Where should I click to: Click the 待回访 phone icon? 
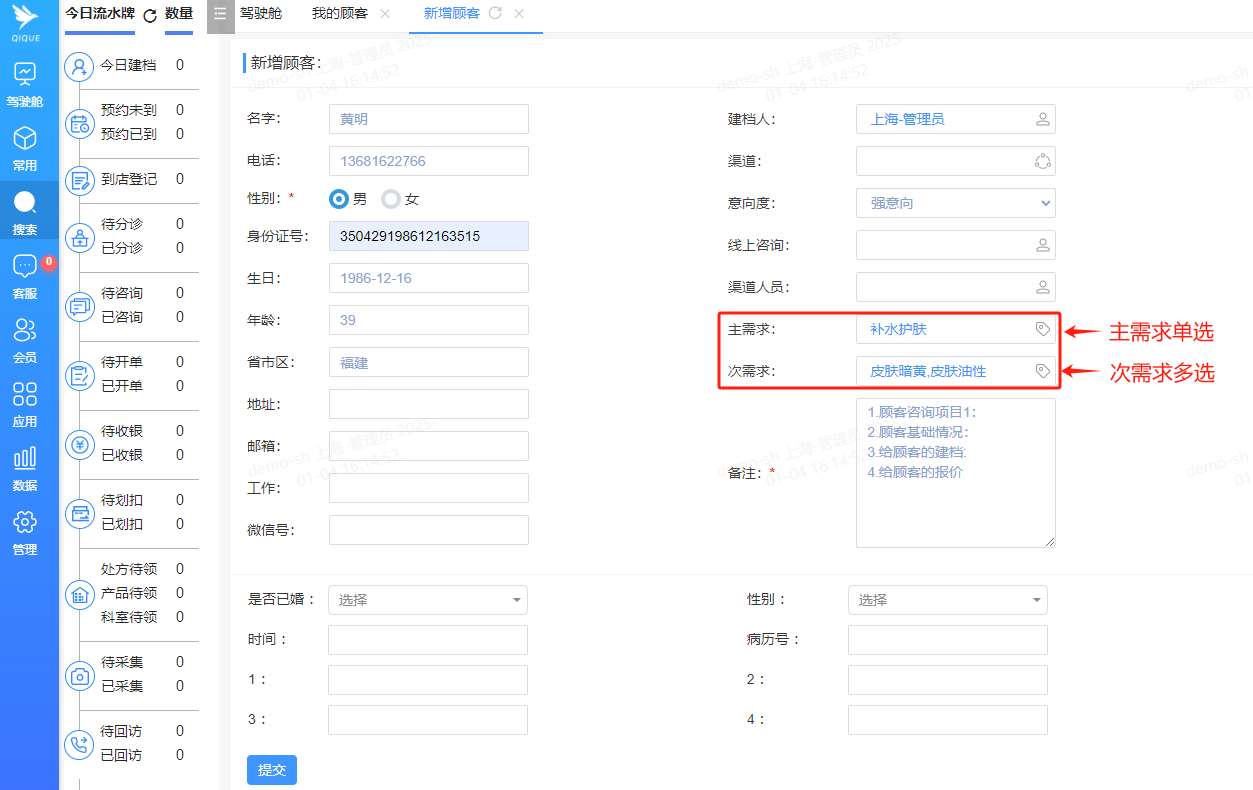click(x=80, y=744)
